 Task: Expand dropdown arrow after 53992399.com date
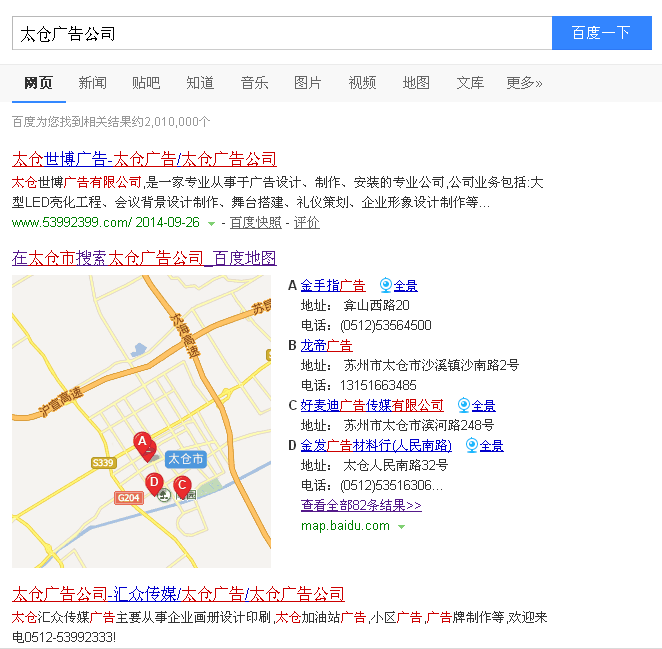tap(211, 223)
